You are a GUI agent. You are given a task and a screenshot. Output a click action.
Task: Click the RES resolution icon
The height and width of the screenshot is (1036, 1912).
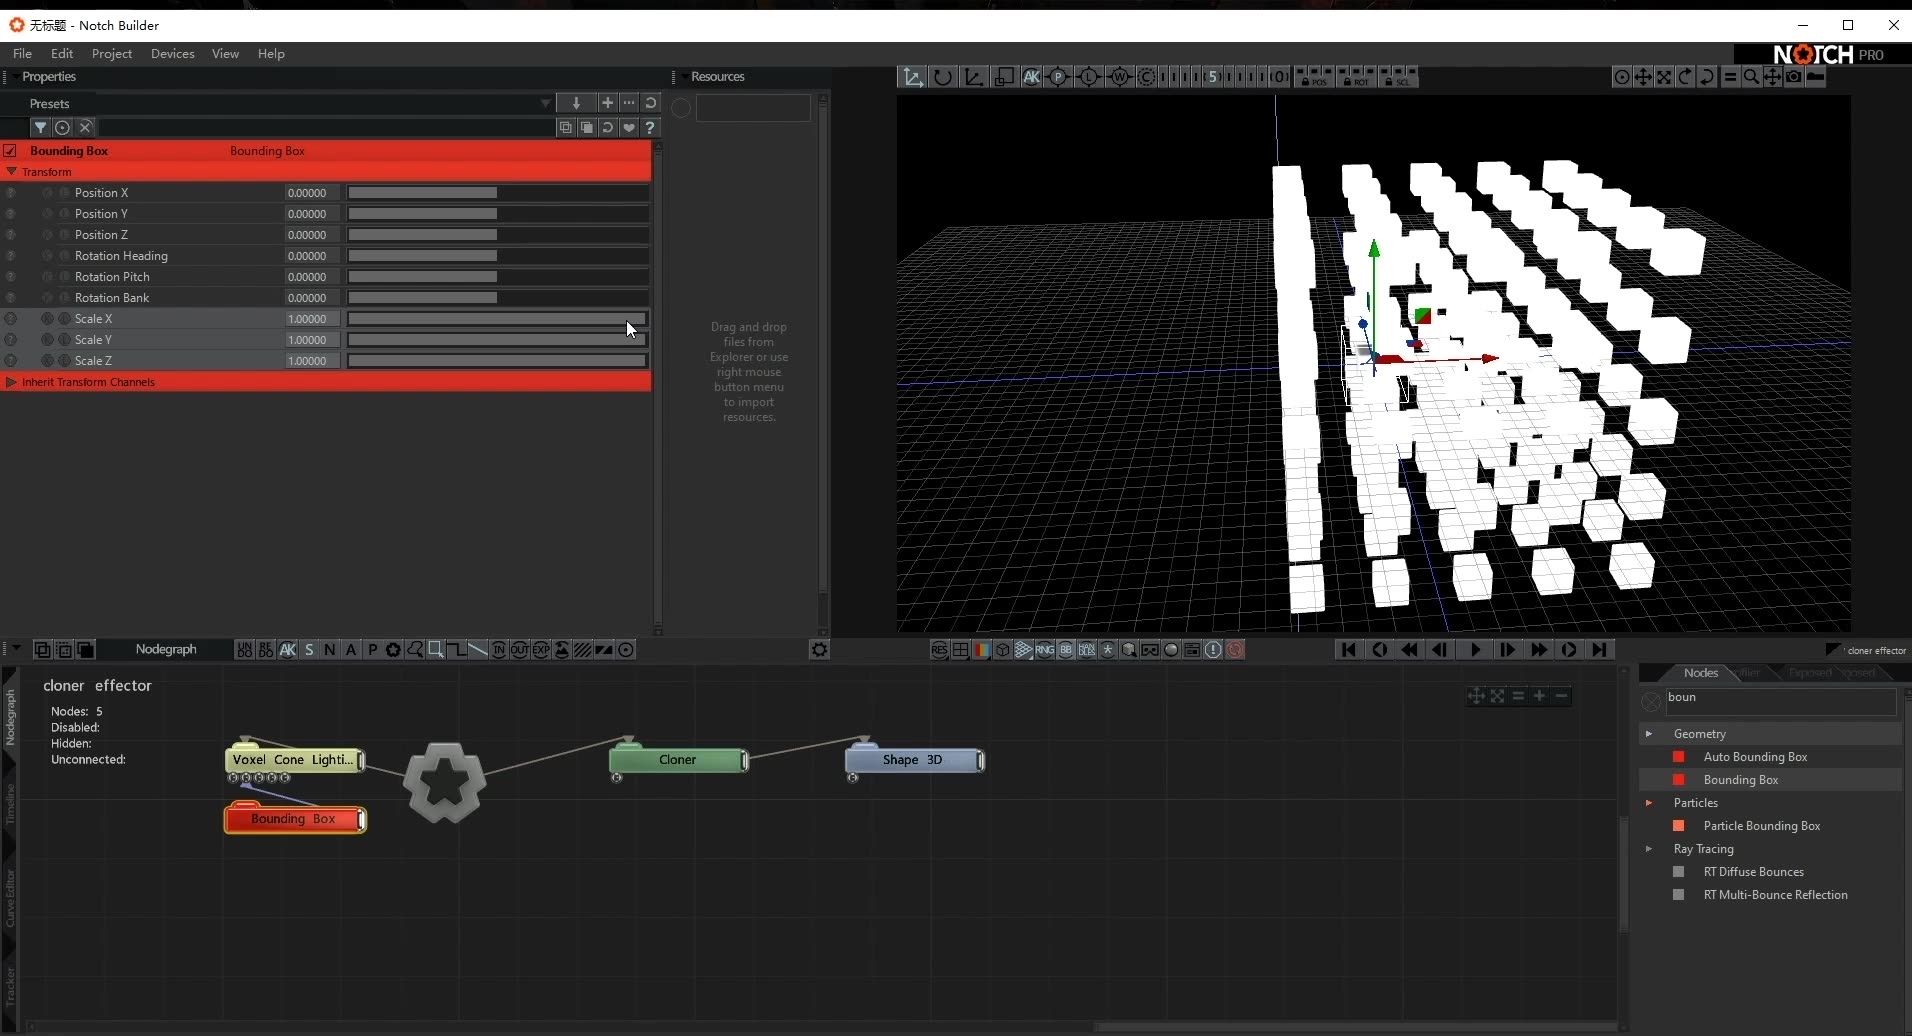(939, 650)
